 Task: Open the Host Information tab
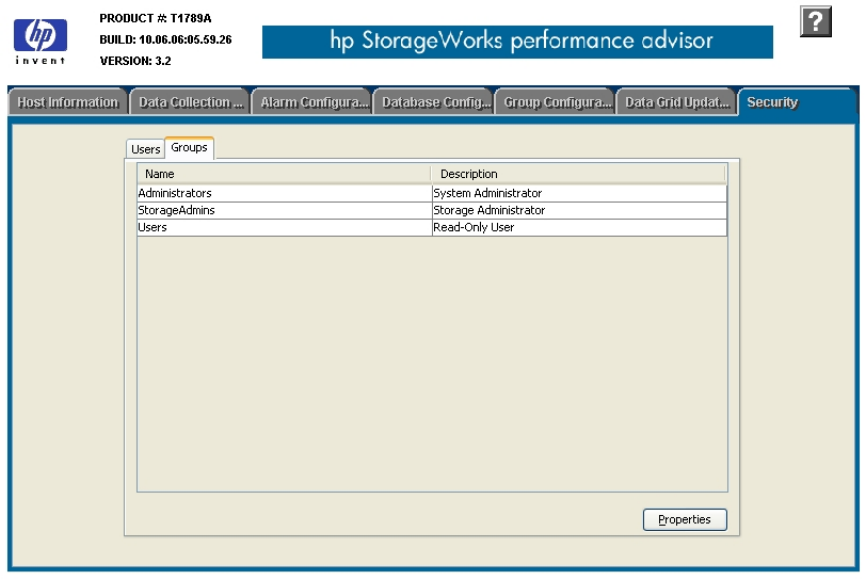coord(67,102)
